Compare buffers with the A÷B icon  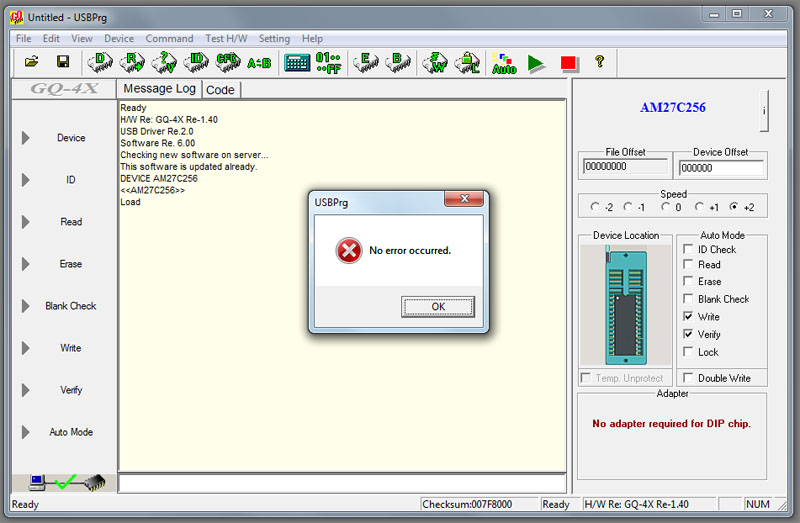click(x=259, y=63)
